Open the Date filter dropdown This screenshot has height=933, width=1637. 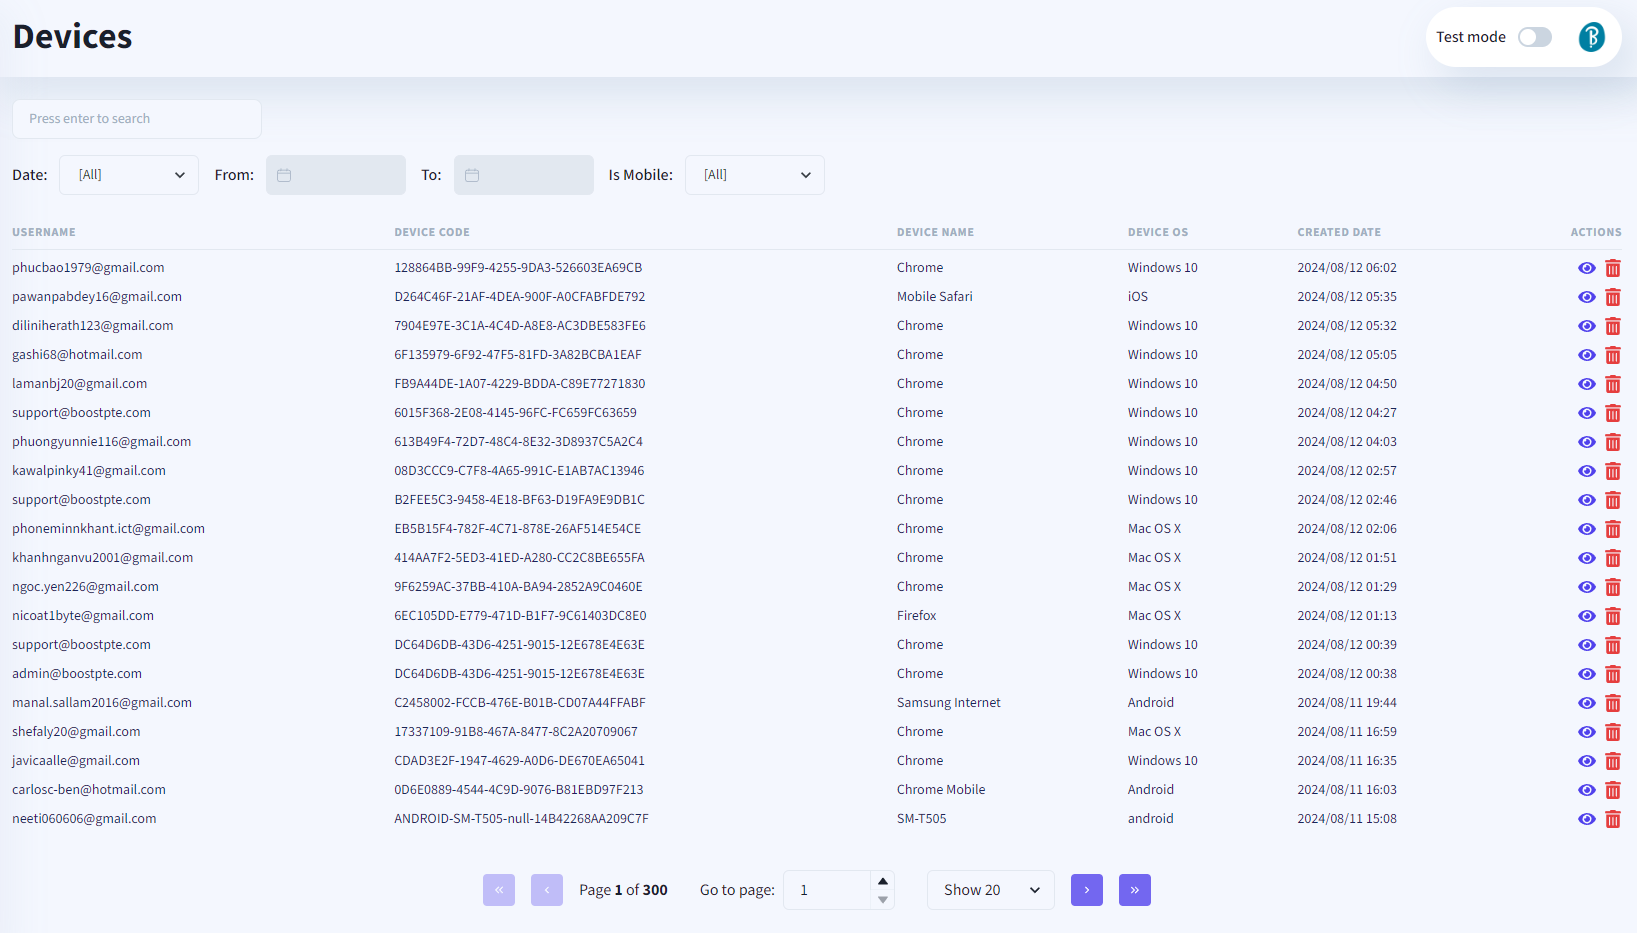[129, 175]
